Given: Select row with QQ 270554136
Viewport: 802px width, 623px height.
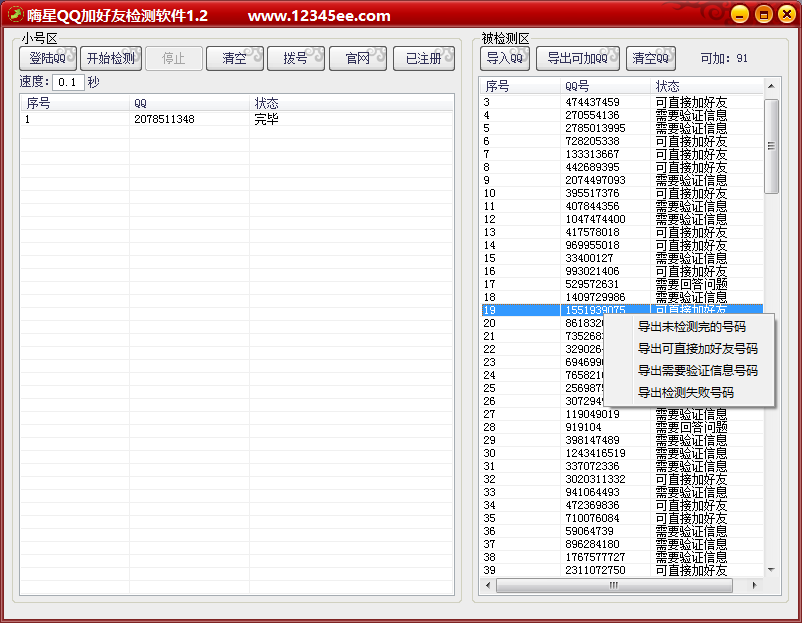Looking at the screenshot, I should point(622,115).
